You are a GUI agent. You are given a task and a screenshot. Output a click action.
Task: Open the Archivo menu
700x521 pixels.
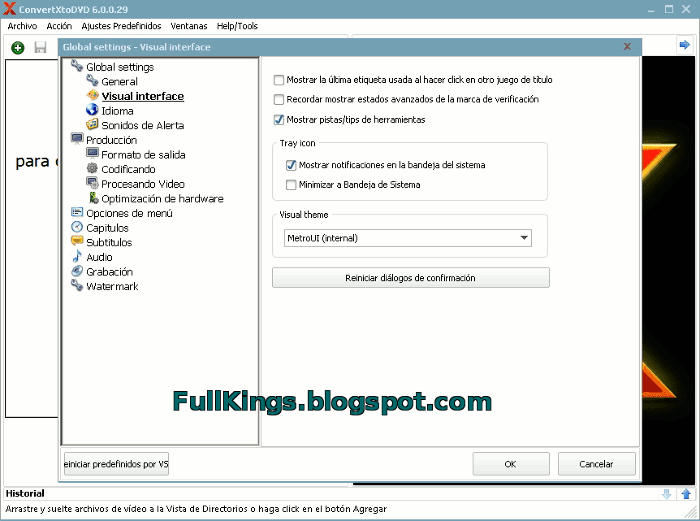point(22,26)
